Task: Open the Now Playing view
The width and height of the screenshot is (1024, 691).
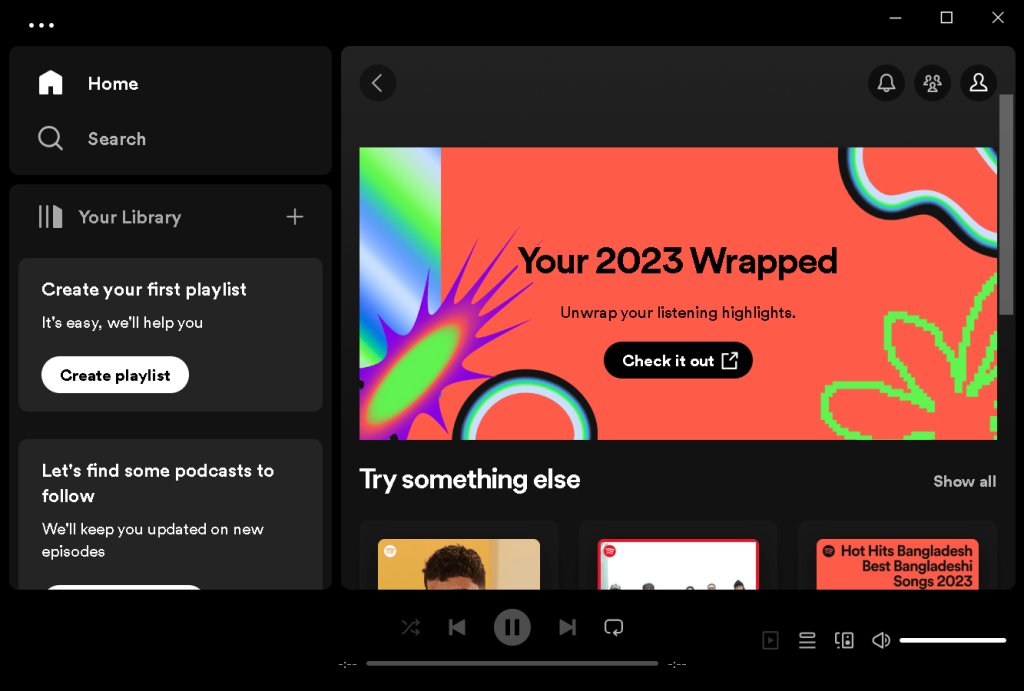Action: pyautogui.click(x=770, y=640)
